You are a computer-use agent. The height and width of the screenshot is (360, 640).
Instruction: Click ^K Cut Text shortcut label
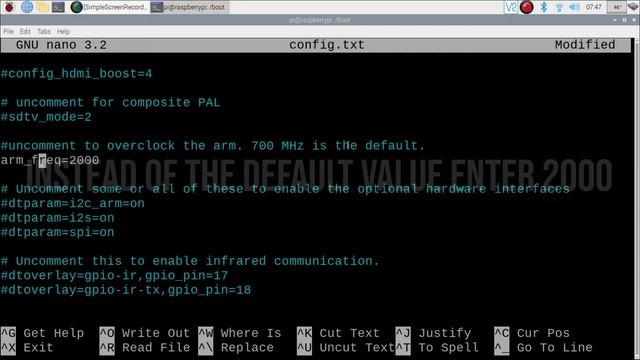(338, 333)
